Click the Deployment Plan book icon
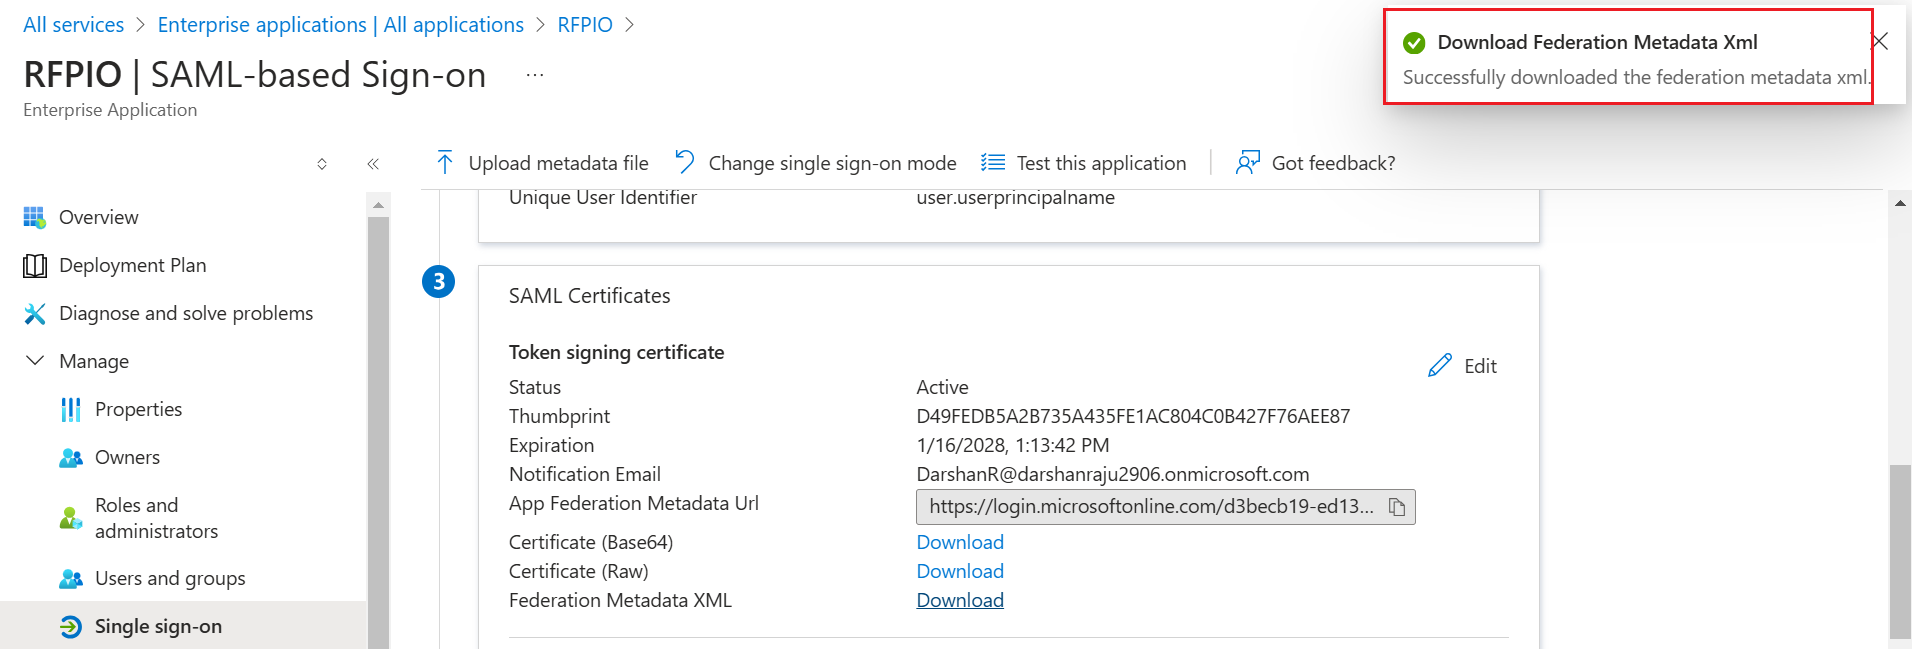This screenshot has height=649, width=1912. point(35,265)
